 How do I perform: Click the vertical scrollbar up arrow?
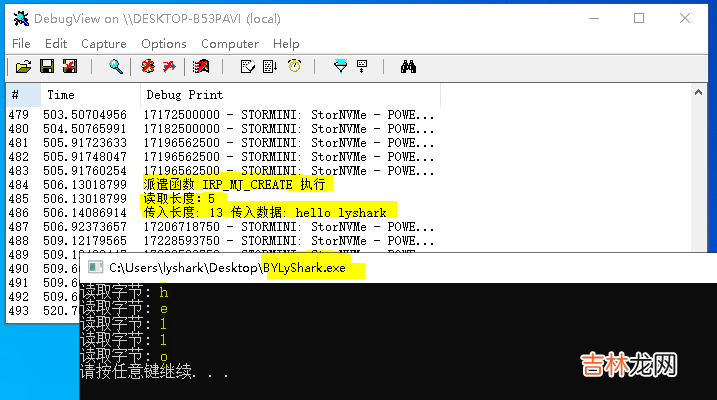click(700, 93)
